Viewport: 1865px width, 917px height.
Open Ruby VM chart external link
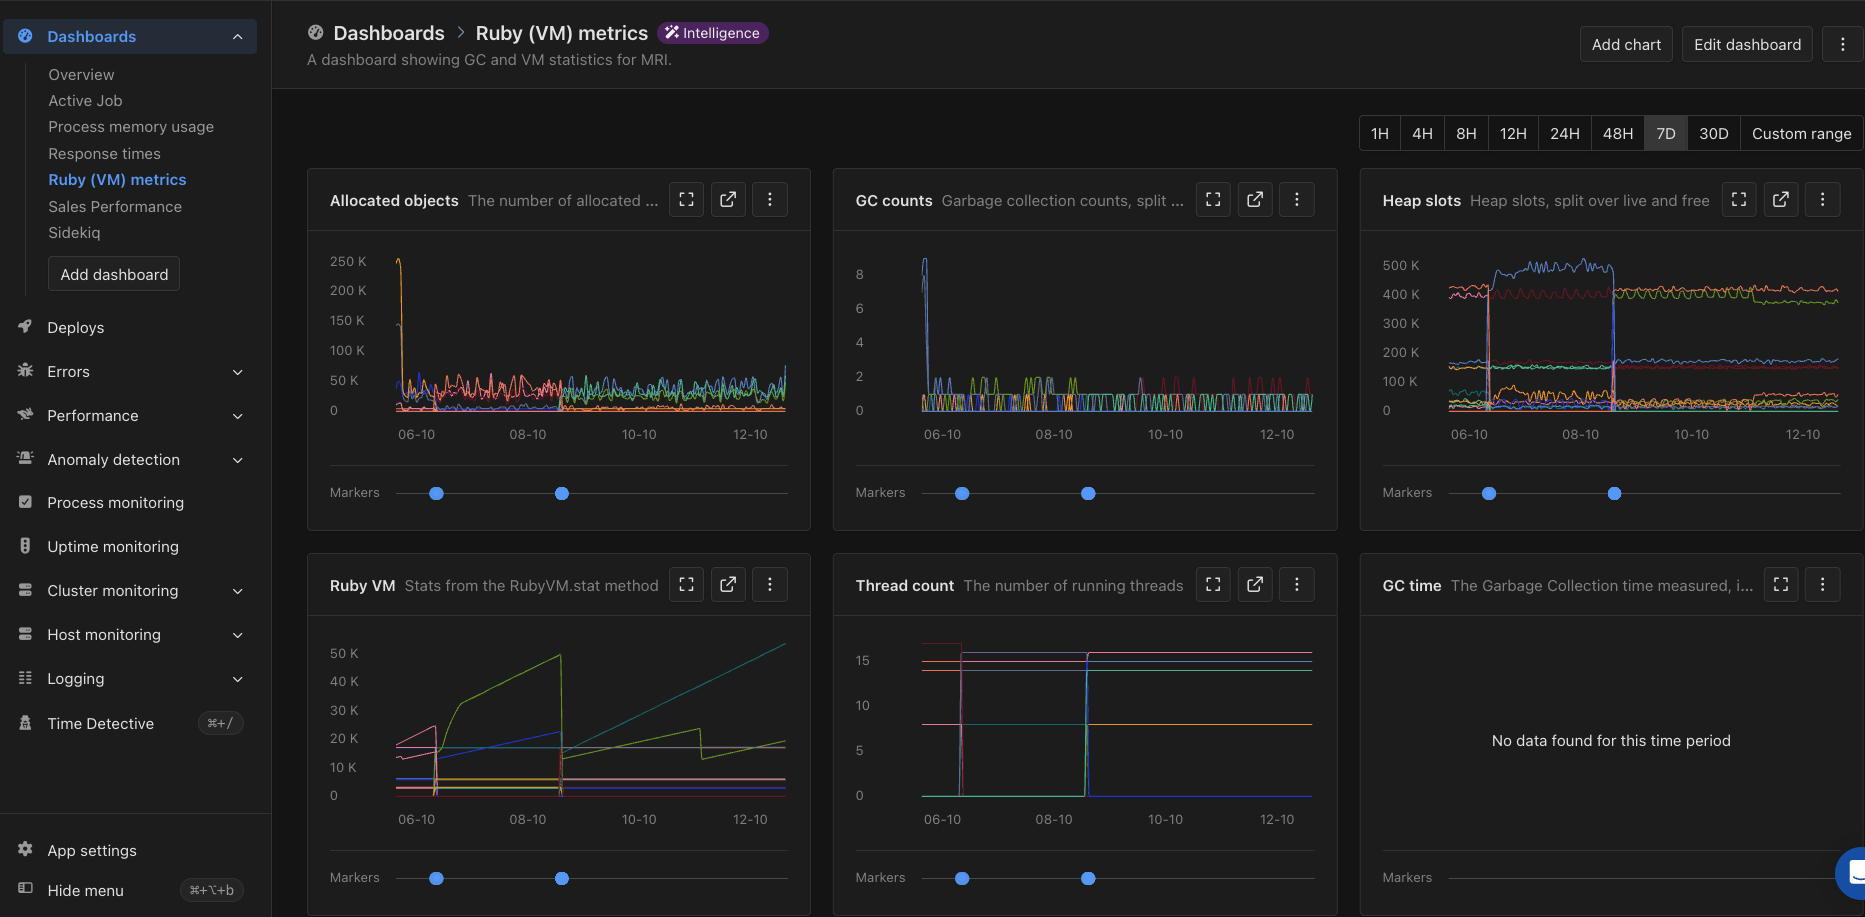click(728, 585)
